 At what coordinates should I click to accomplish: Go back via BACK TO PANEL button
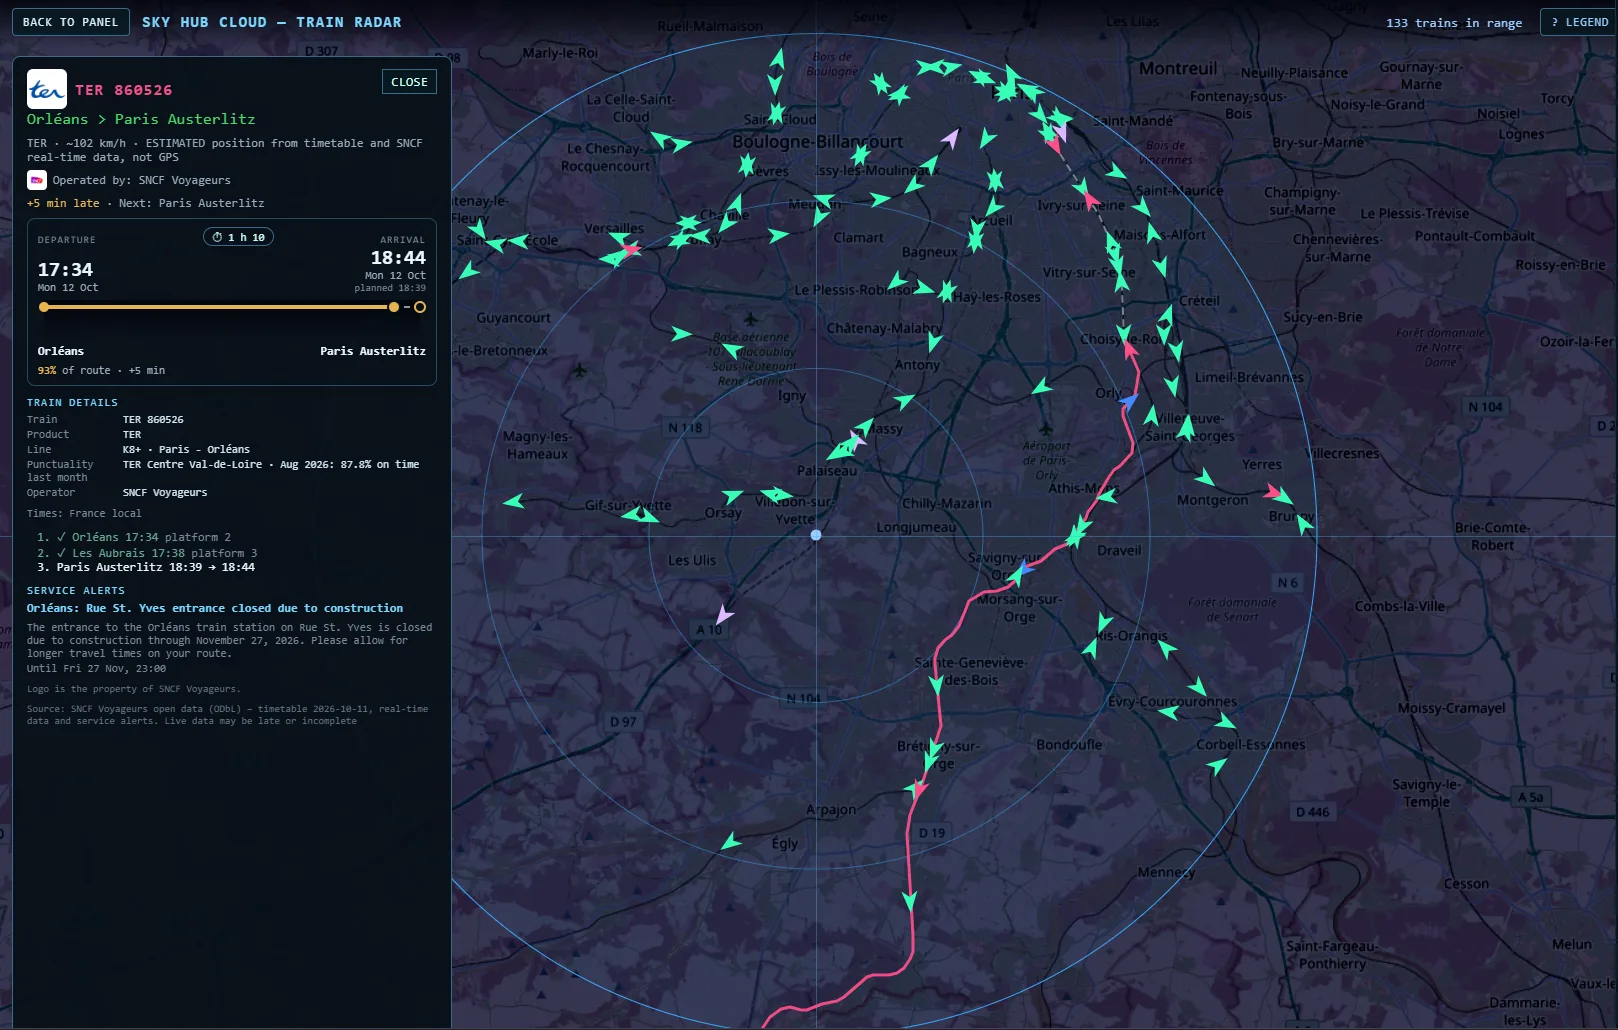70,22
